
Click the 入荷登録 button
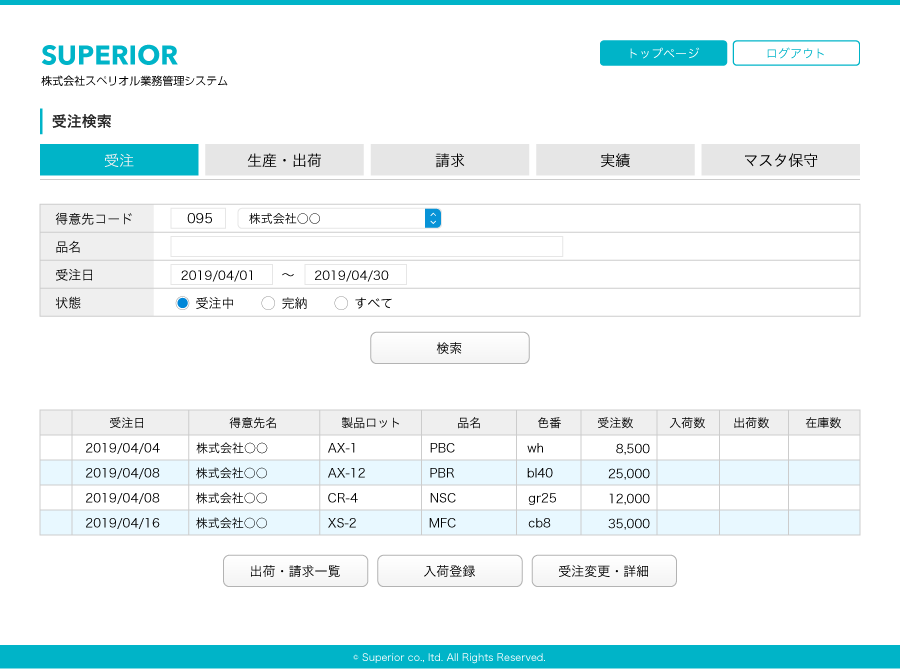point(449,571)
